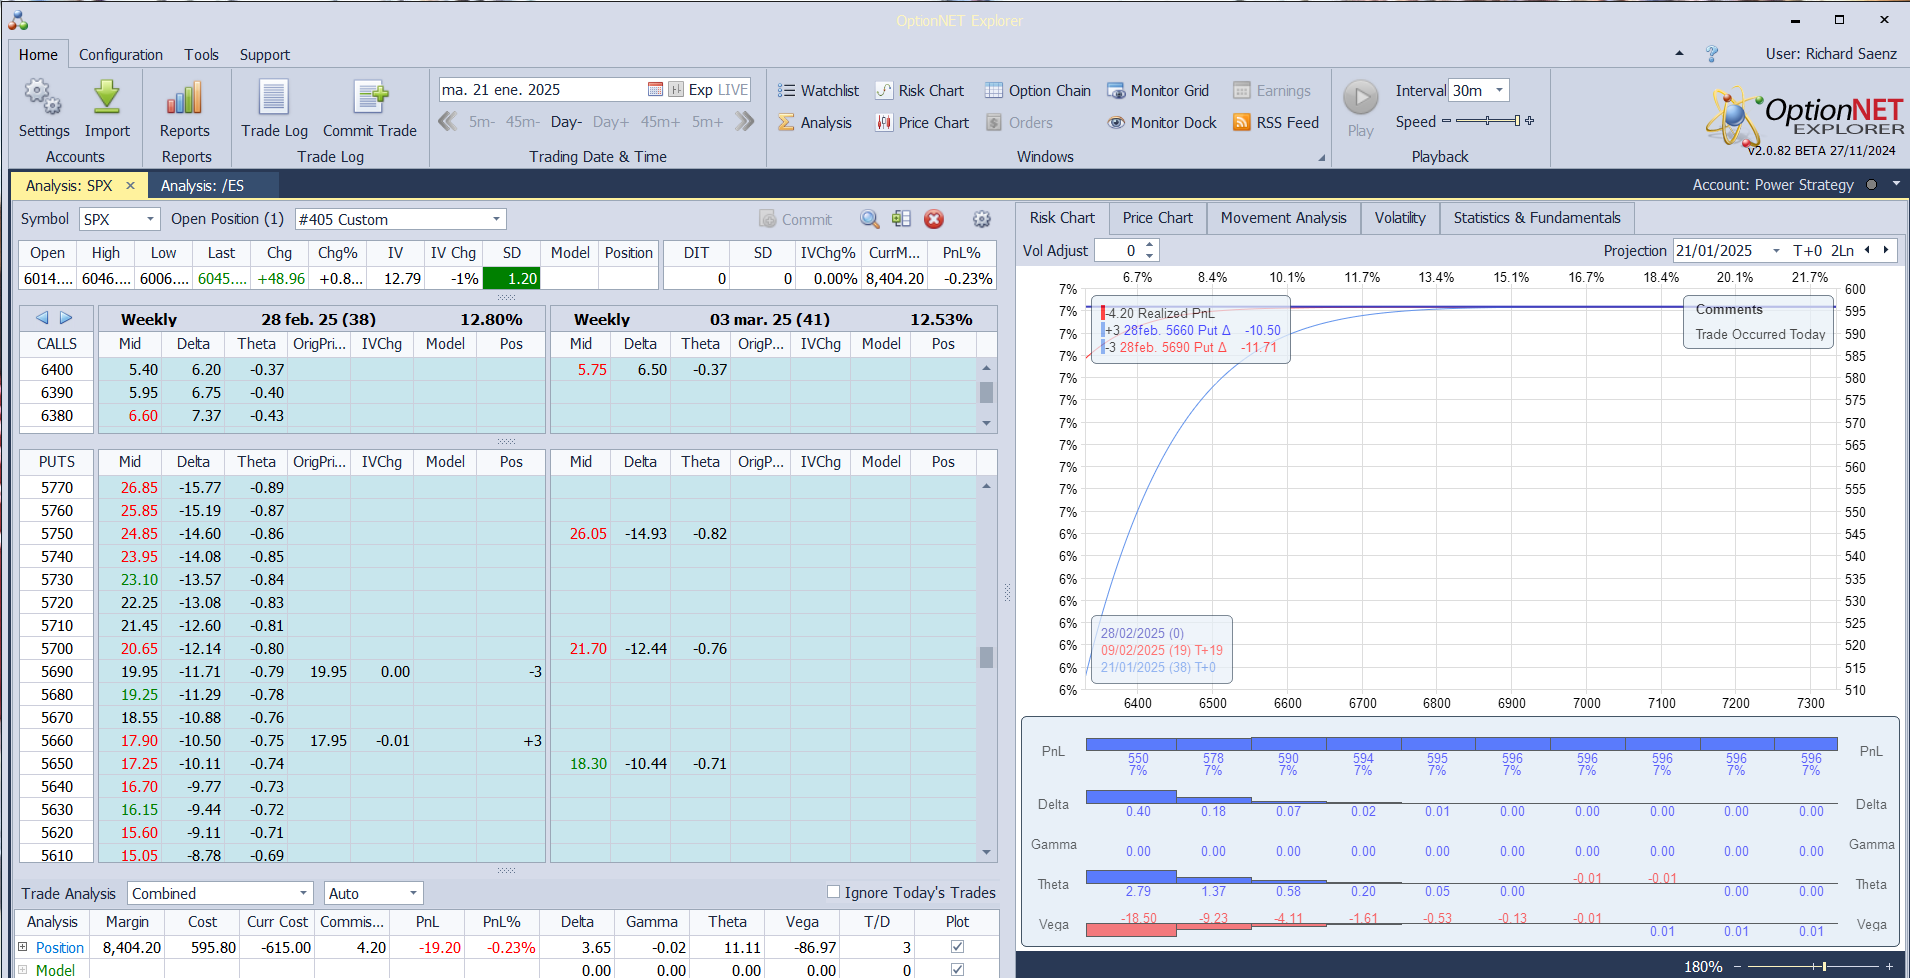Click the puts table vertical scrollbar
Viewport: 1910px width, 978px height.
(986, 657)
